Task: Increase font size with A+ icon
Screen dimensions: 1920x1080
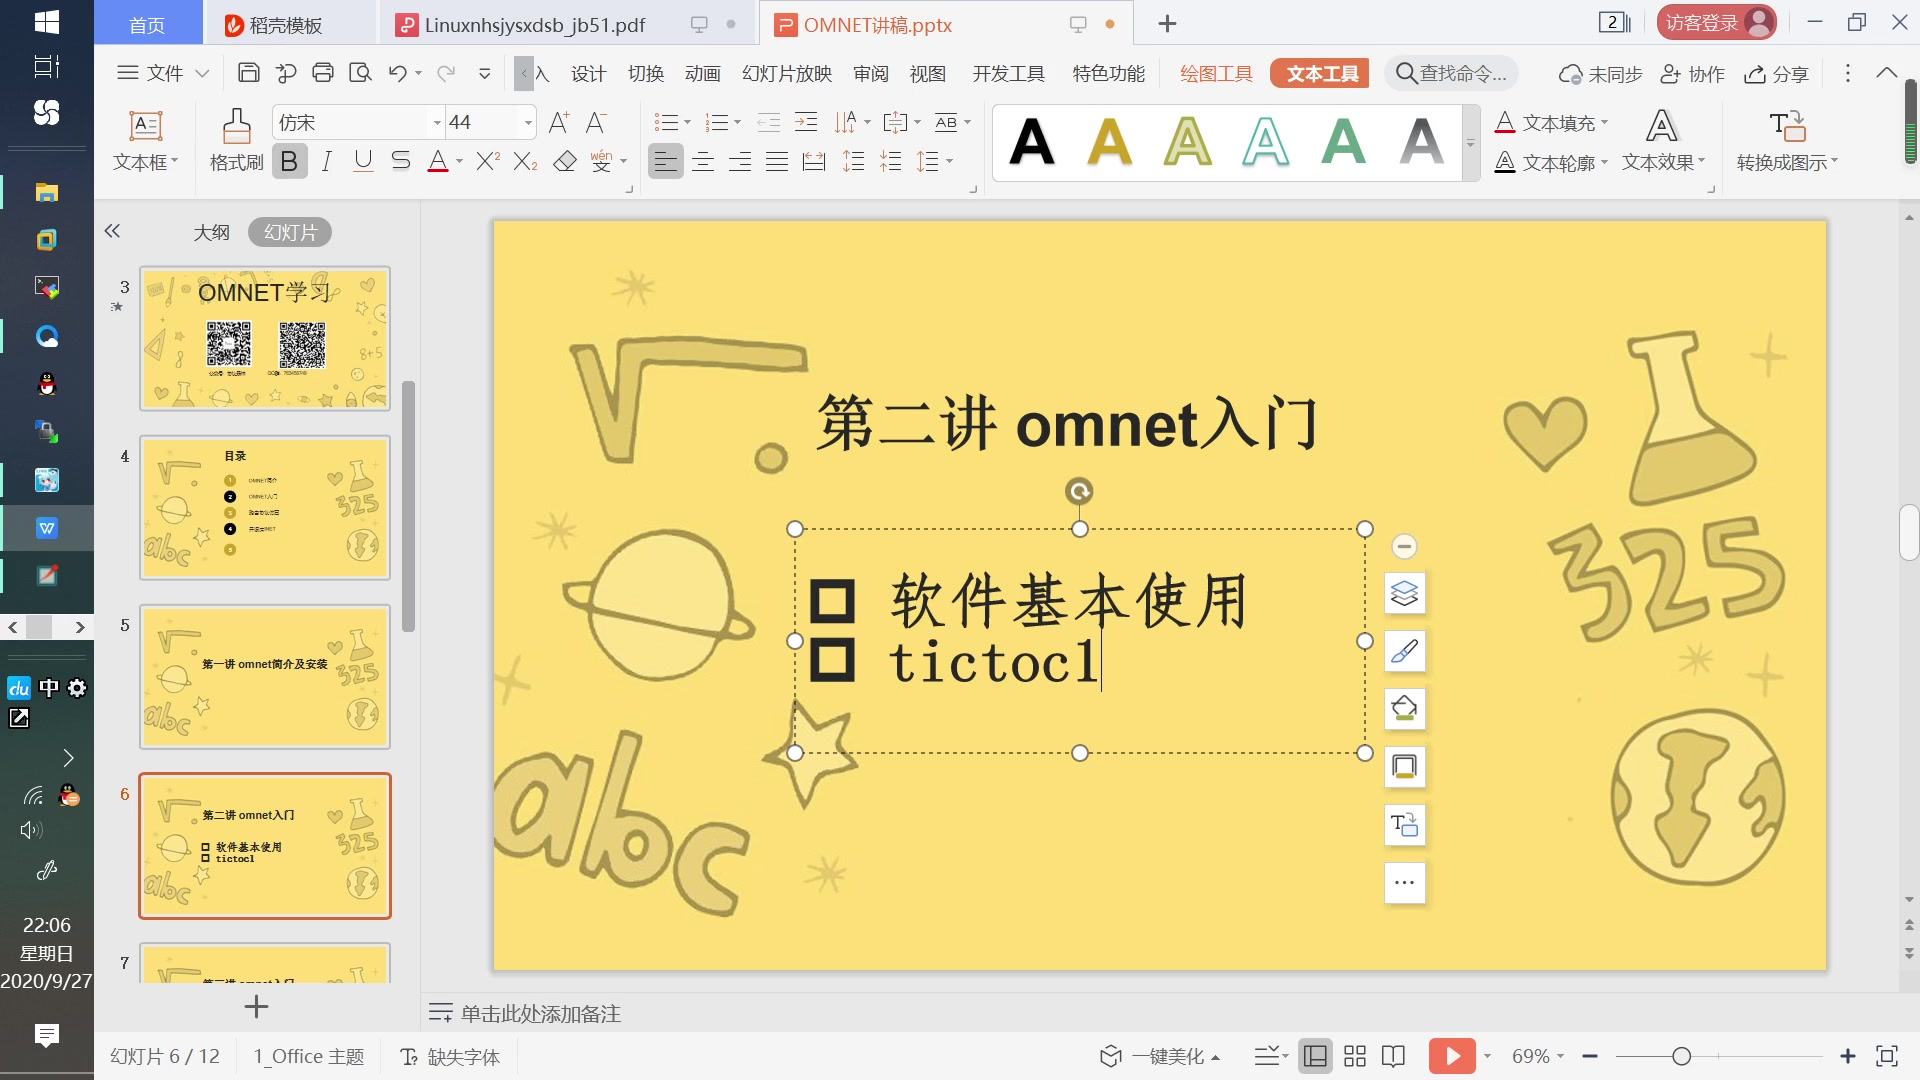Action: point(559,123)
